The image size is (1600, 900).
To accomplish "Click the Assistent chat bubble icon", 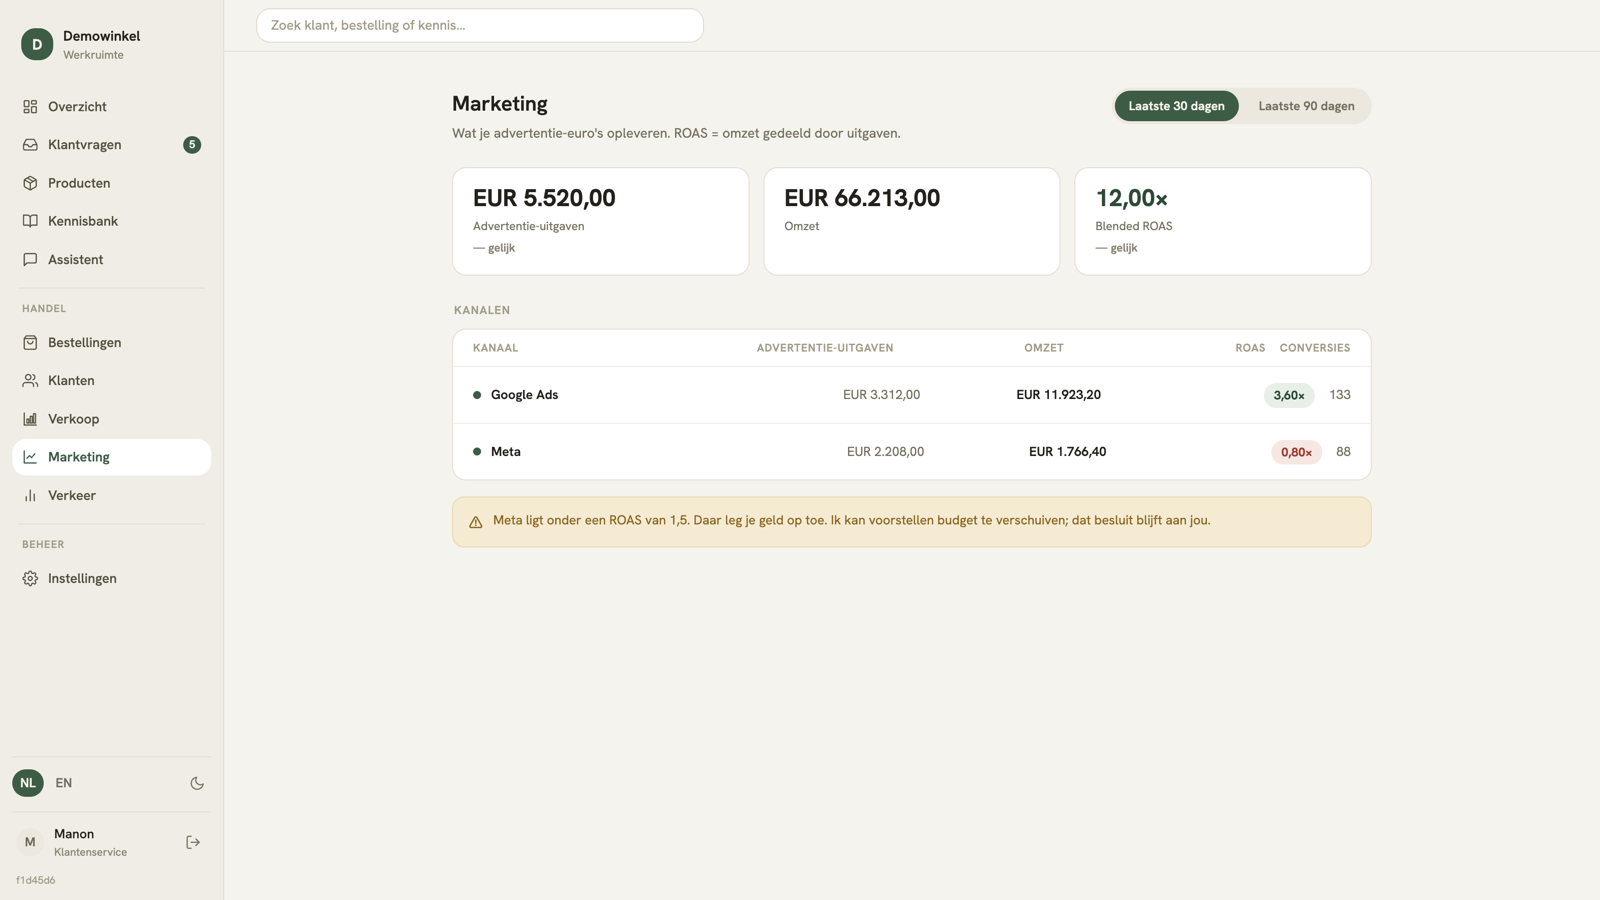I will [x=30, y=260].
